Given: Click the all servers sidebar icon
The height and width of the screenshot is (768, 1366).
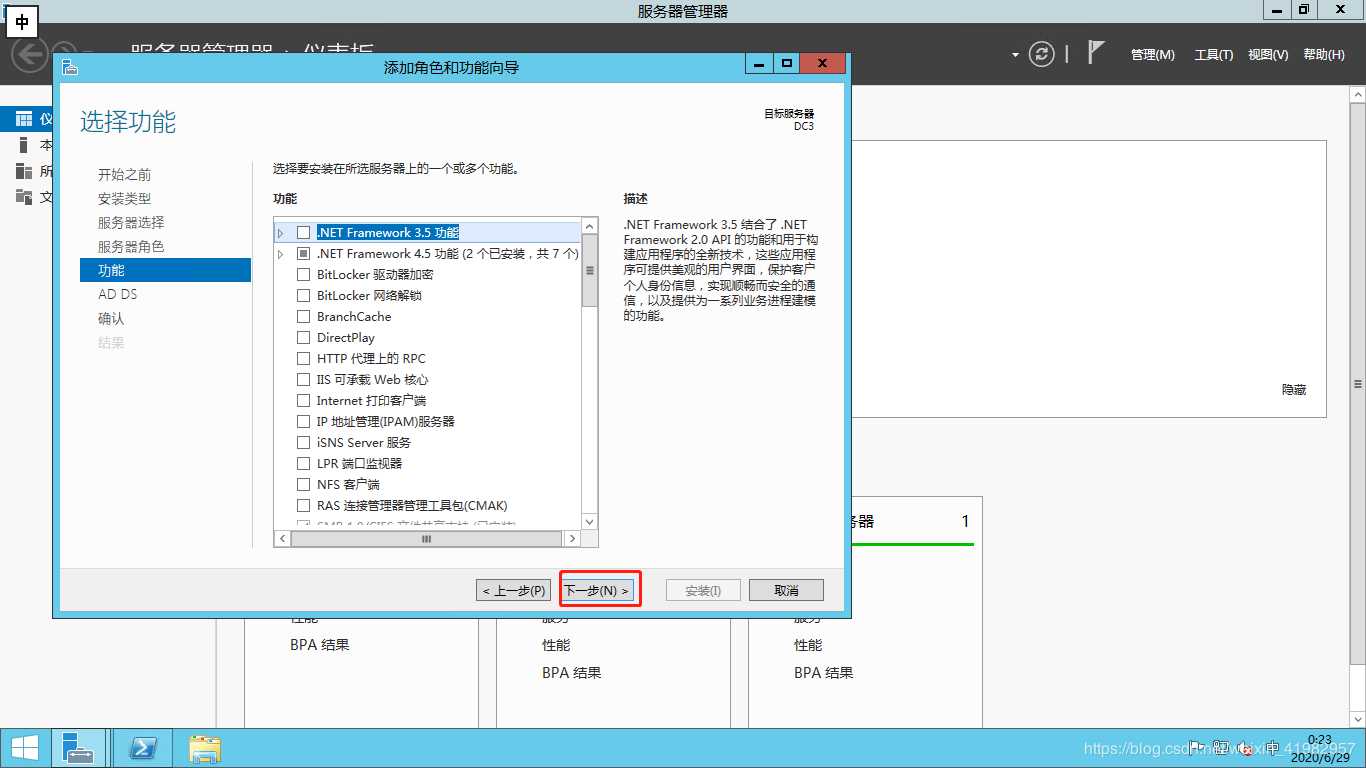Looking at the screenshot, I should tap(24, 171).
